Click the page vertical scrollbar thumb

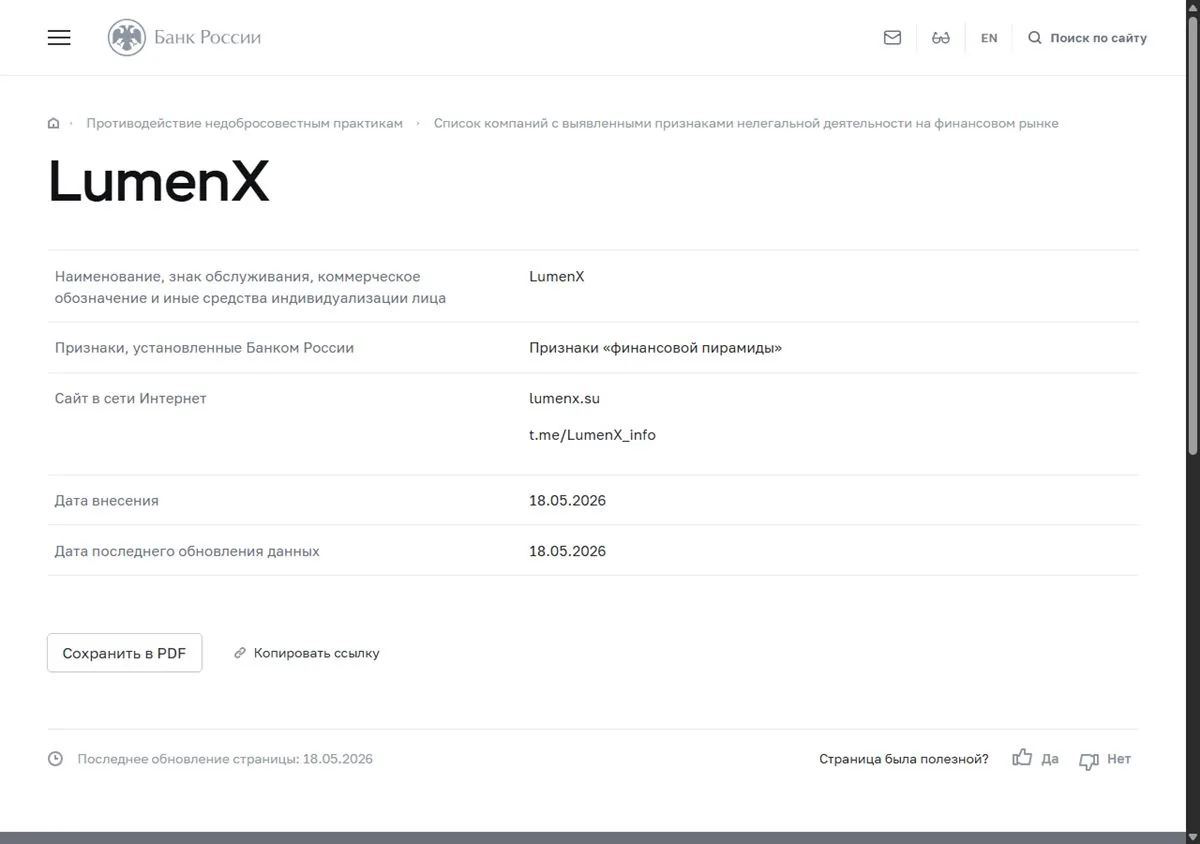(1192, 234)
